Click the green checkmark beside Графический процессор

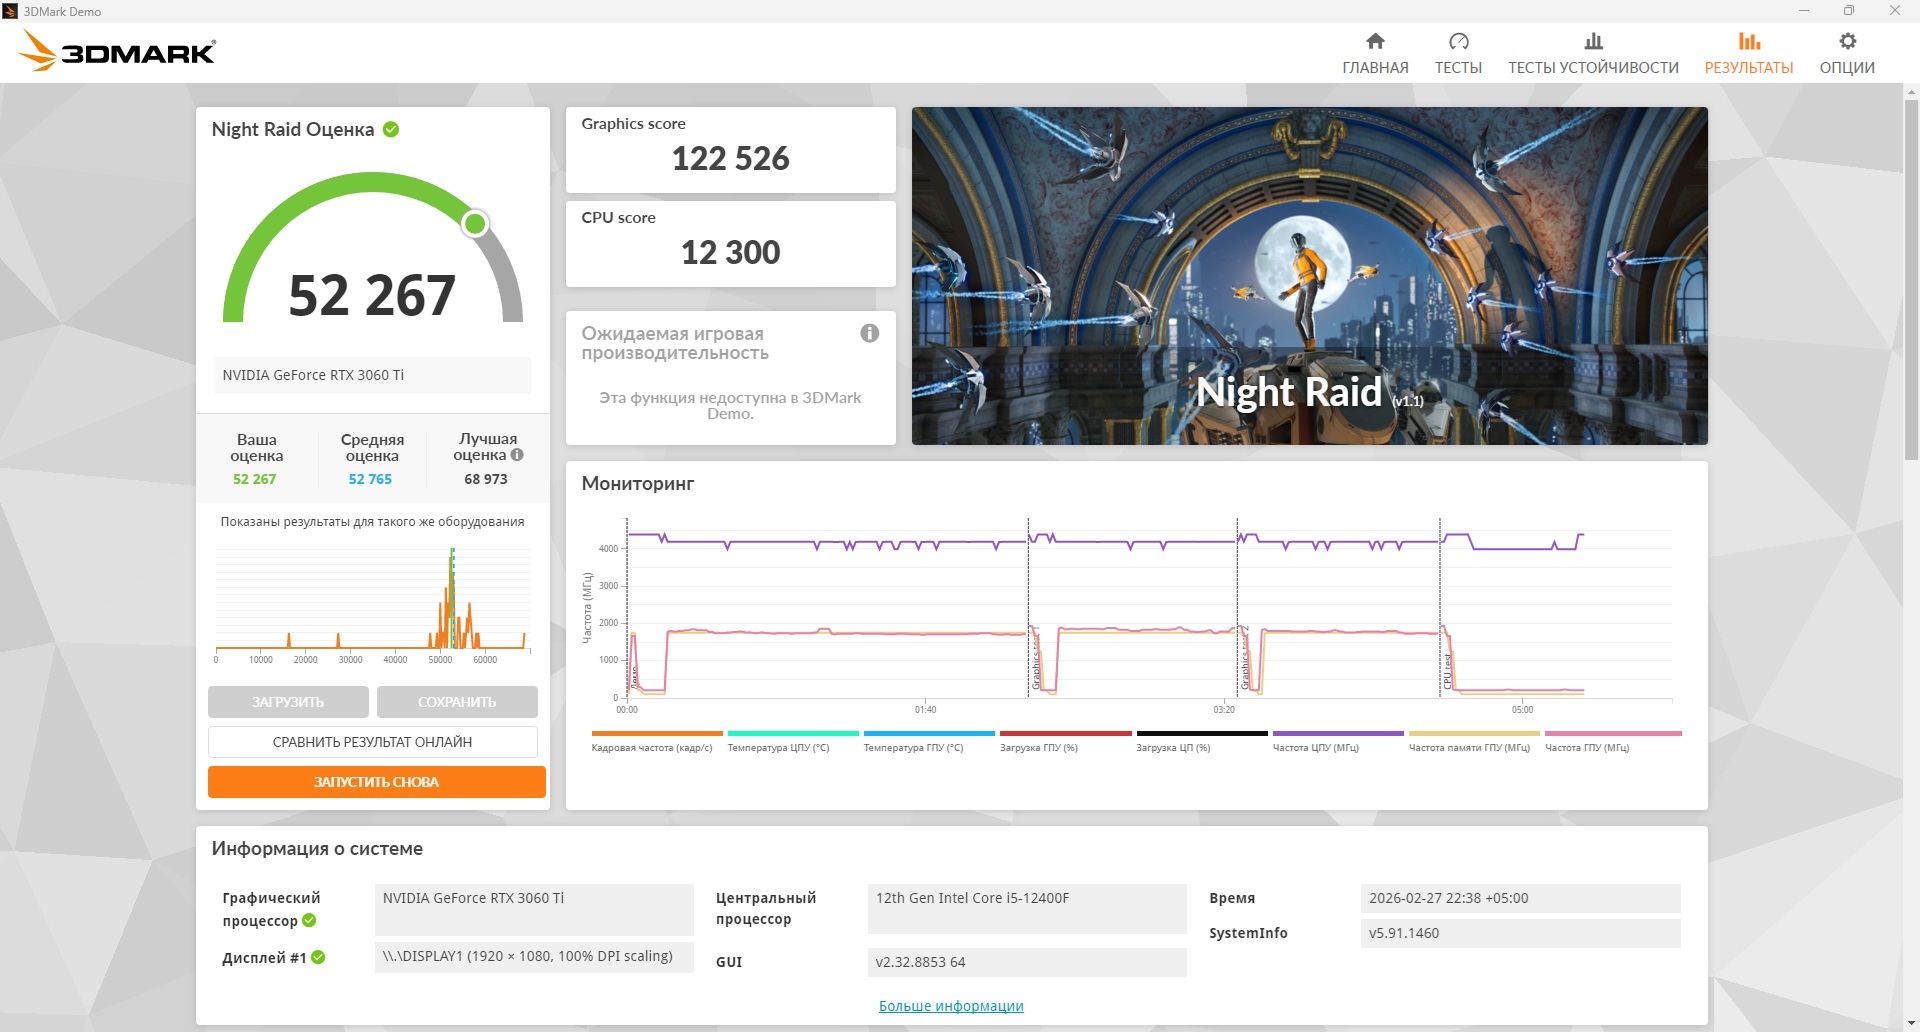pyautogui.click(x=309, y=920)
